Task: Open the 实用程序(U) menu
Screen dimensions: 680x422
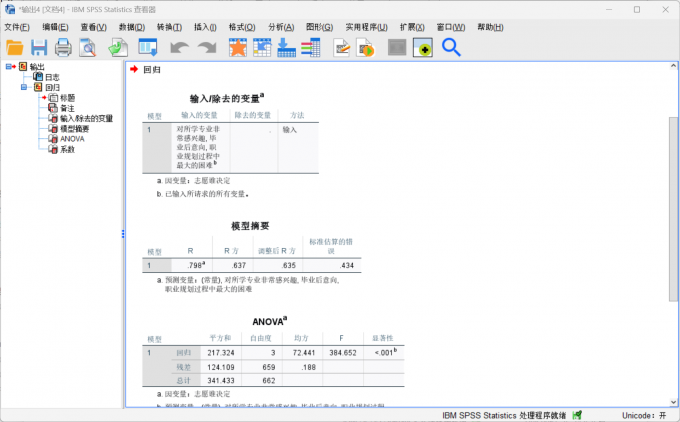Action: point(366,27)
